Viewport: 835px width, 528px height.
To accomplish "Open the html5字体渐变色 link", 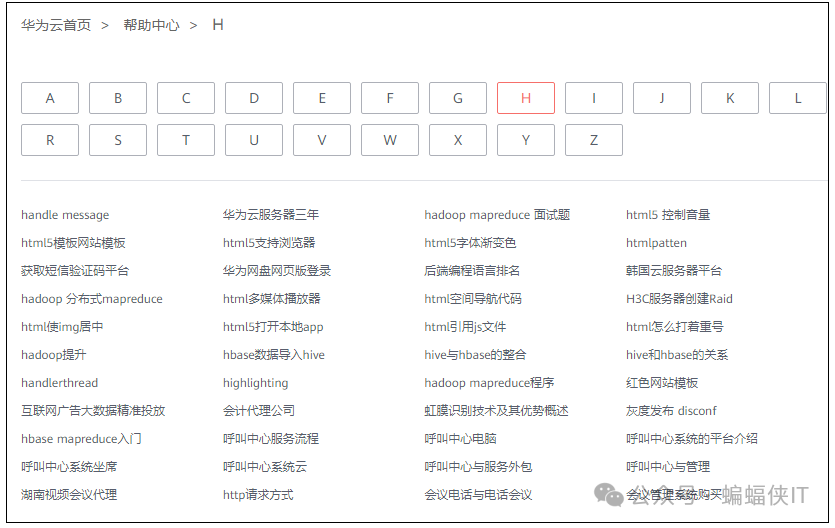I will point(470,243).
